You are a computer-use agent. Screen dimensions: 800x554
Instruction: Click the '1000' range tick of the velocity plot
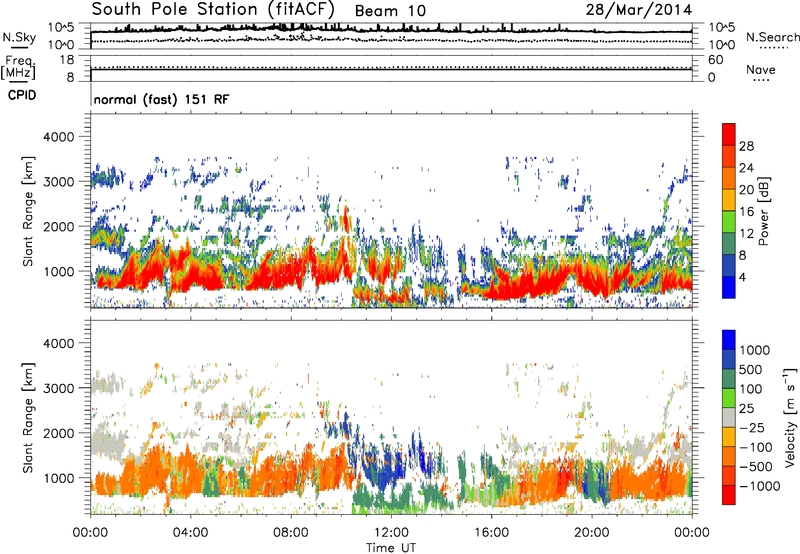58,478
